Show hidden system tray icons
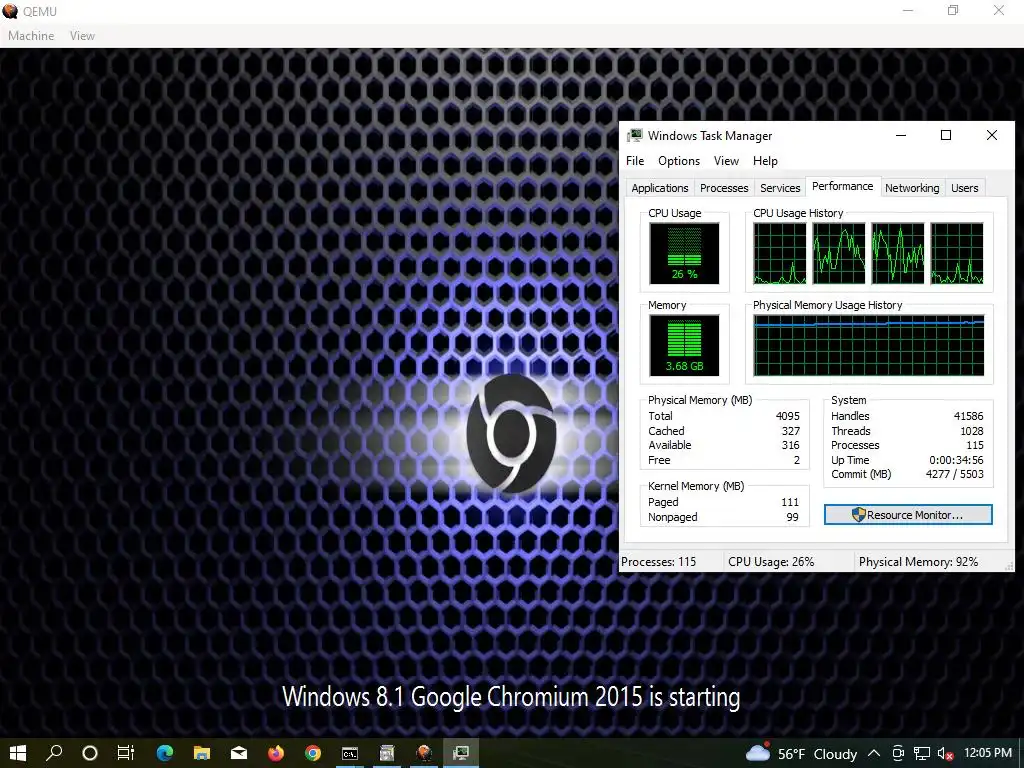Screen dimensions: 1024x768 click(874, 754)
